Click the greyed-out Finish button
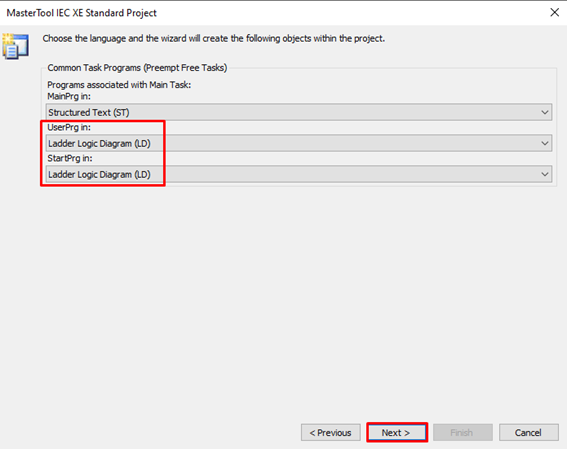567x449 pixels. (x=463, y=432)
